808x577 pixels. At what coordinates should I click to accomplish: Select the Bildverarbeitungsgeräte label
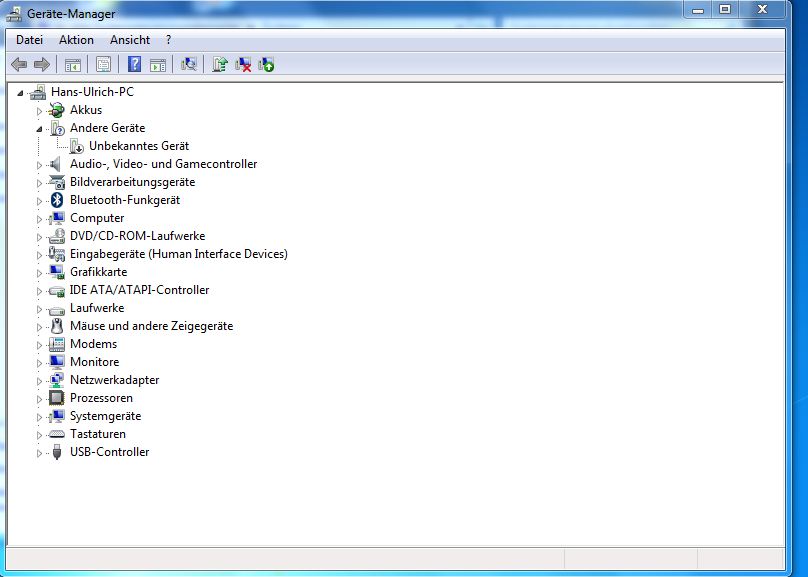pos(132,182)
